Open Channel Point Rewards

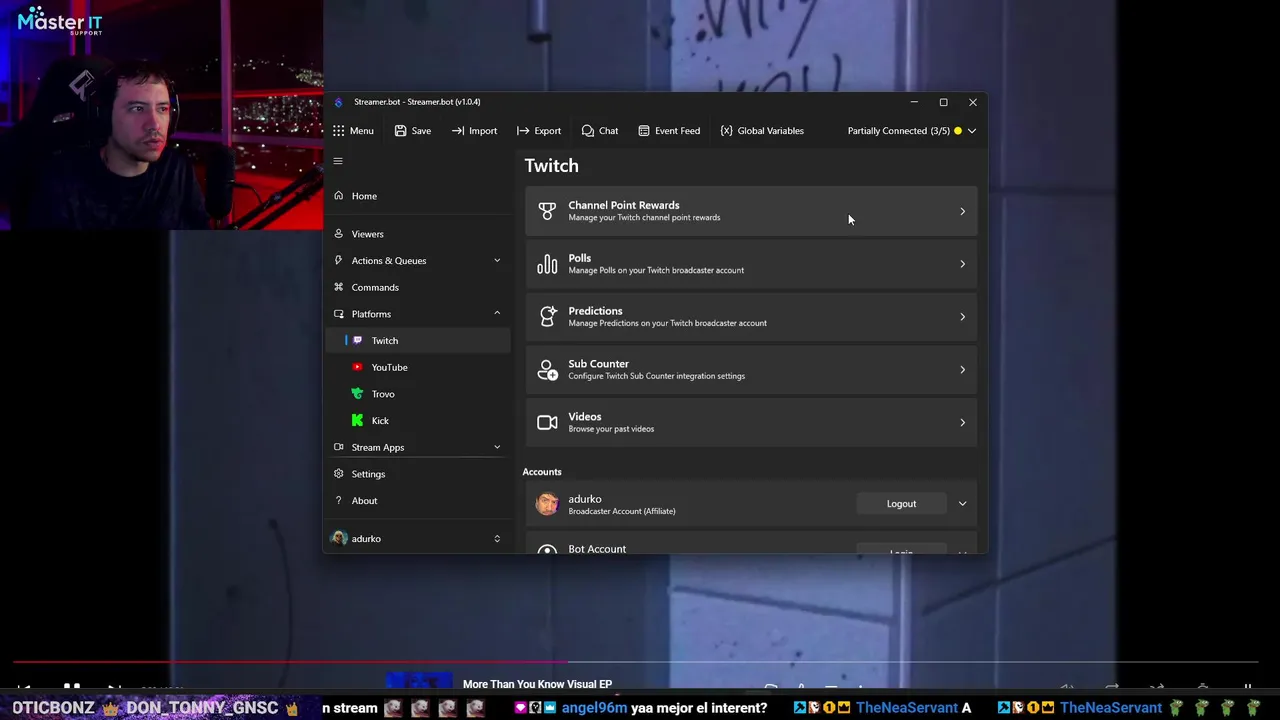tap(751, 211)
